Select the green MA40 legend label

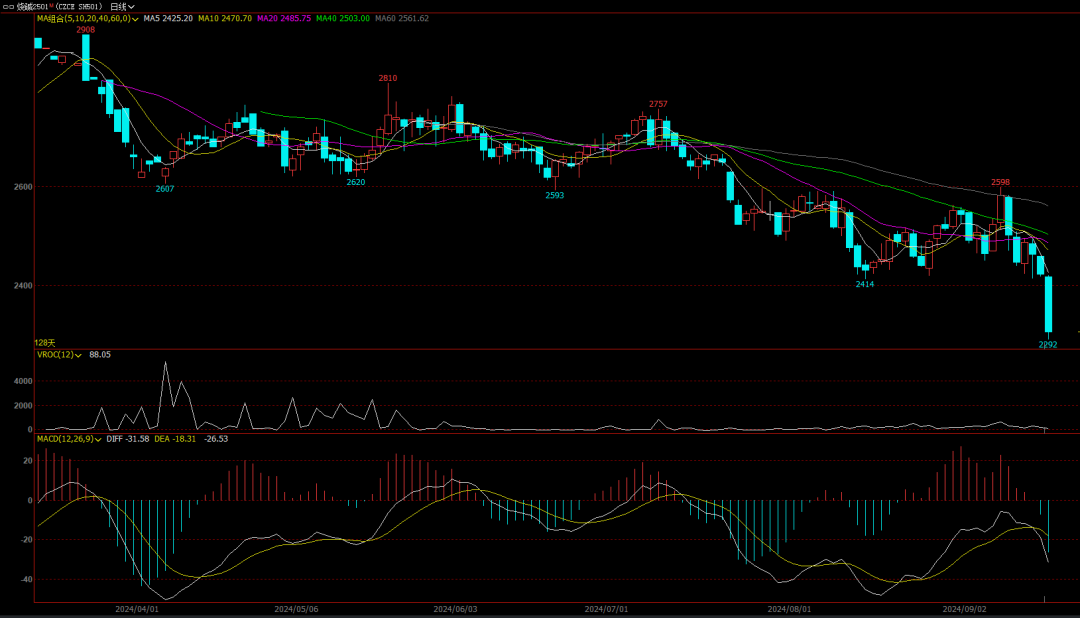point(343,19)
